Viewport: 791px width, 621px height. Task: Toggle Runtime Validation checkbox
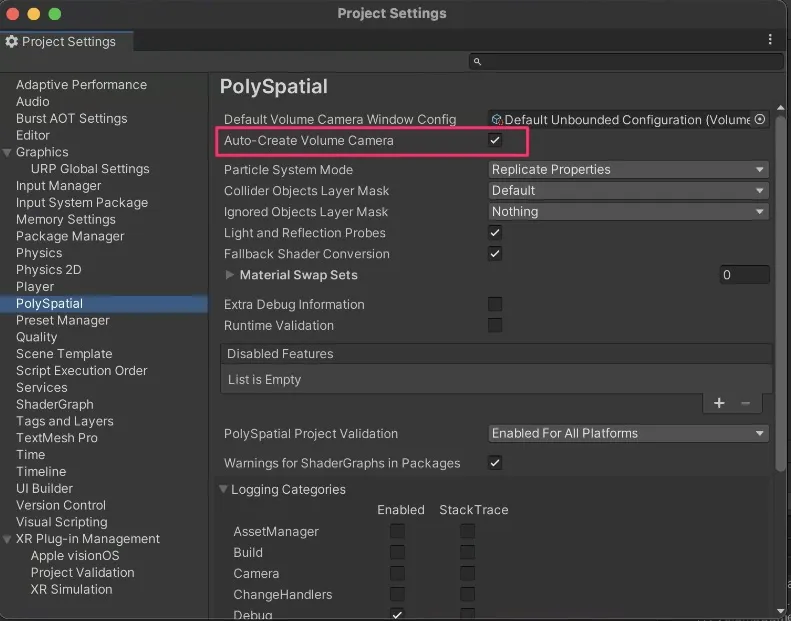[x=495, y=325]
